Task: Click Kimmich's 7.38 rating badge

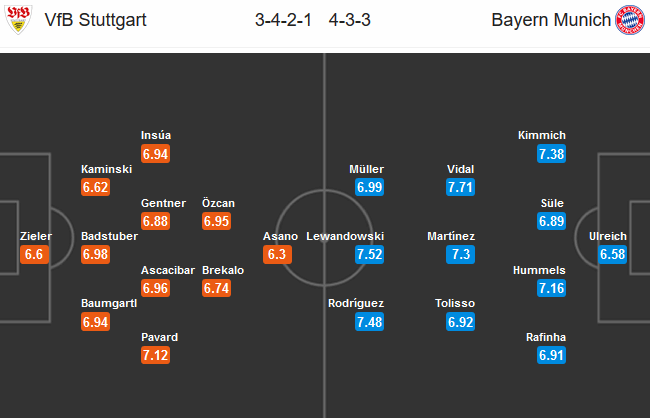Action: pos(553,154)
